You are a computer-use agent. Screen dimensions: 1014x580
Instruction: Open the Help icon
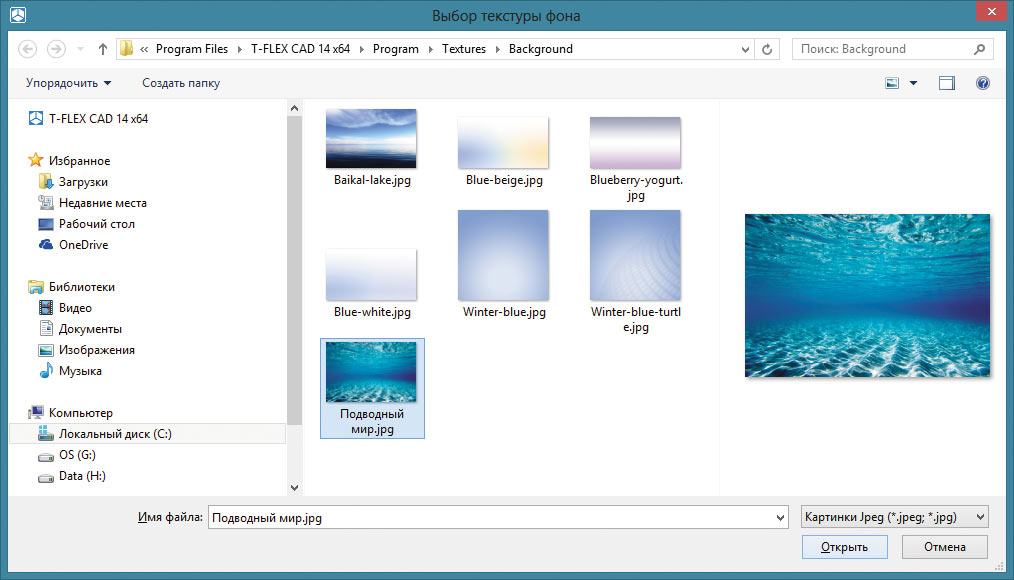click(982, 83)
